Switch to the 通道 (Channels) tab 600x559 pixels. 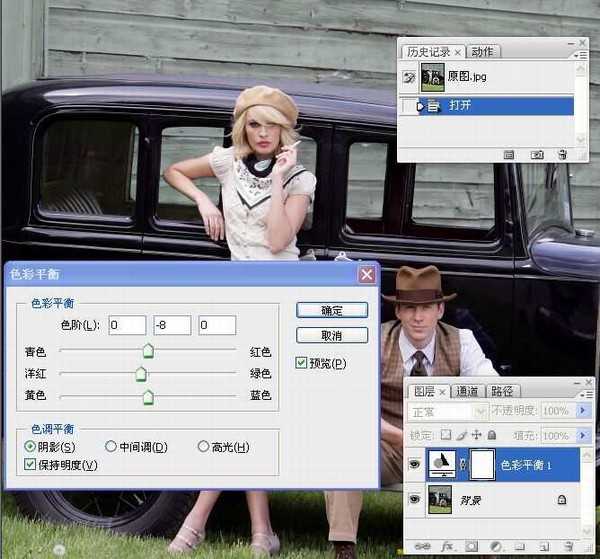coord(466,391)
